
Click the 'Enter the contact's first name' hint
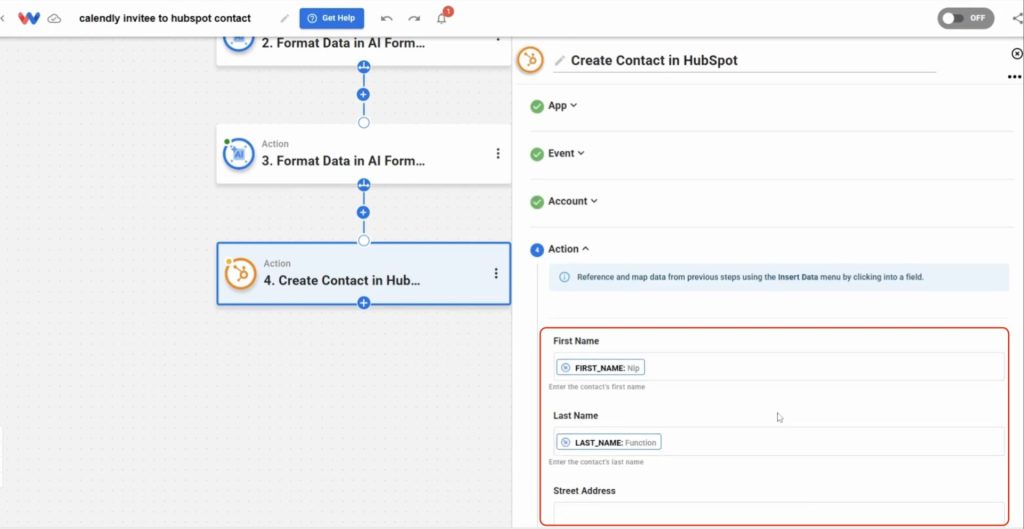pos(597,387)
